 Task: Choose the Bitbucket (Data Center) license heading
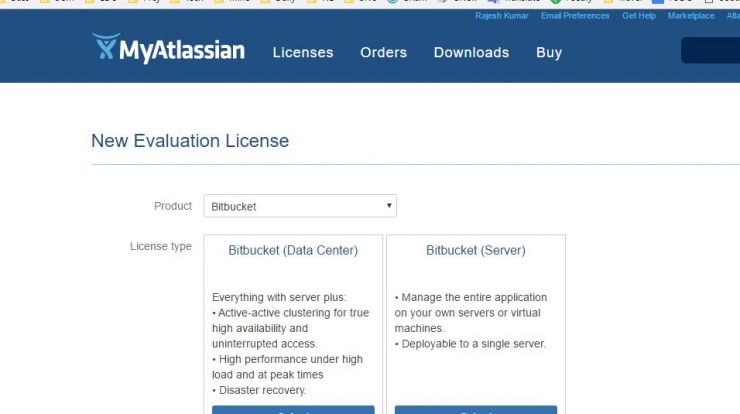point(293,250)
